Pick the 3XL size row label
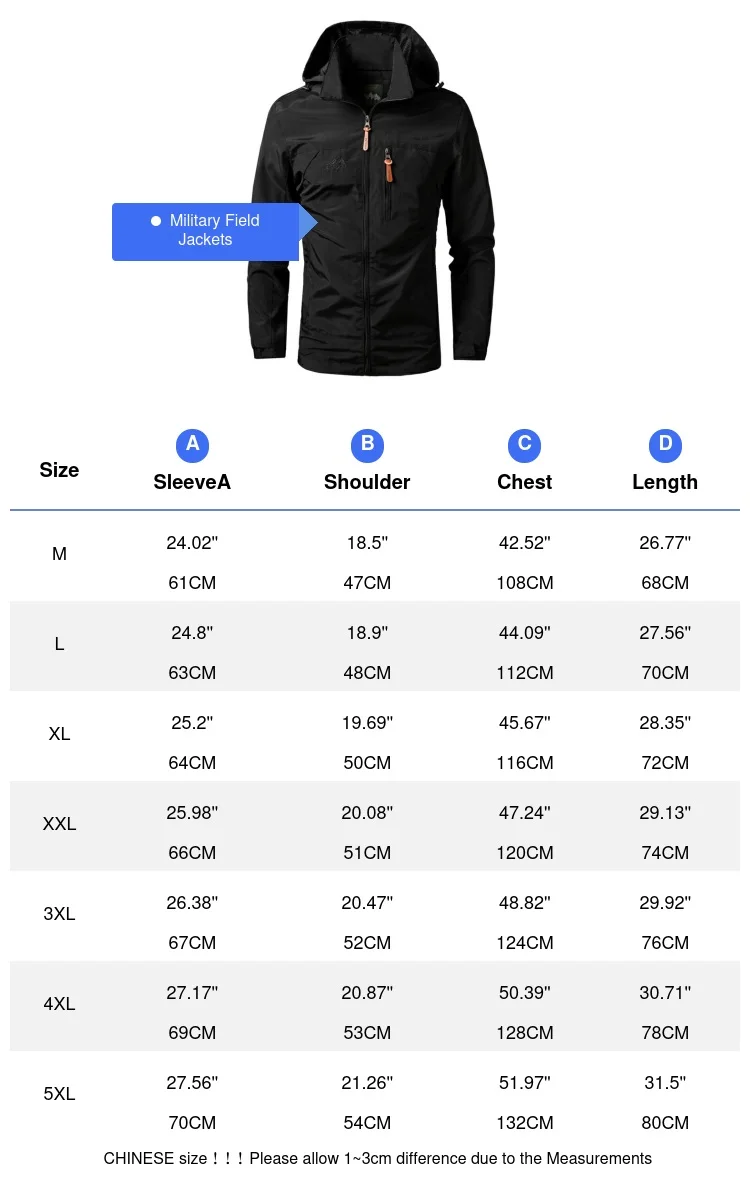This screenshot has height=1200, width=750. point(59,914)
